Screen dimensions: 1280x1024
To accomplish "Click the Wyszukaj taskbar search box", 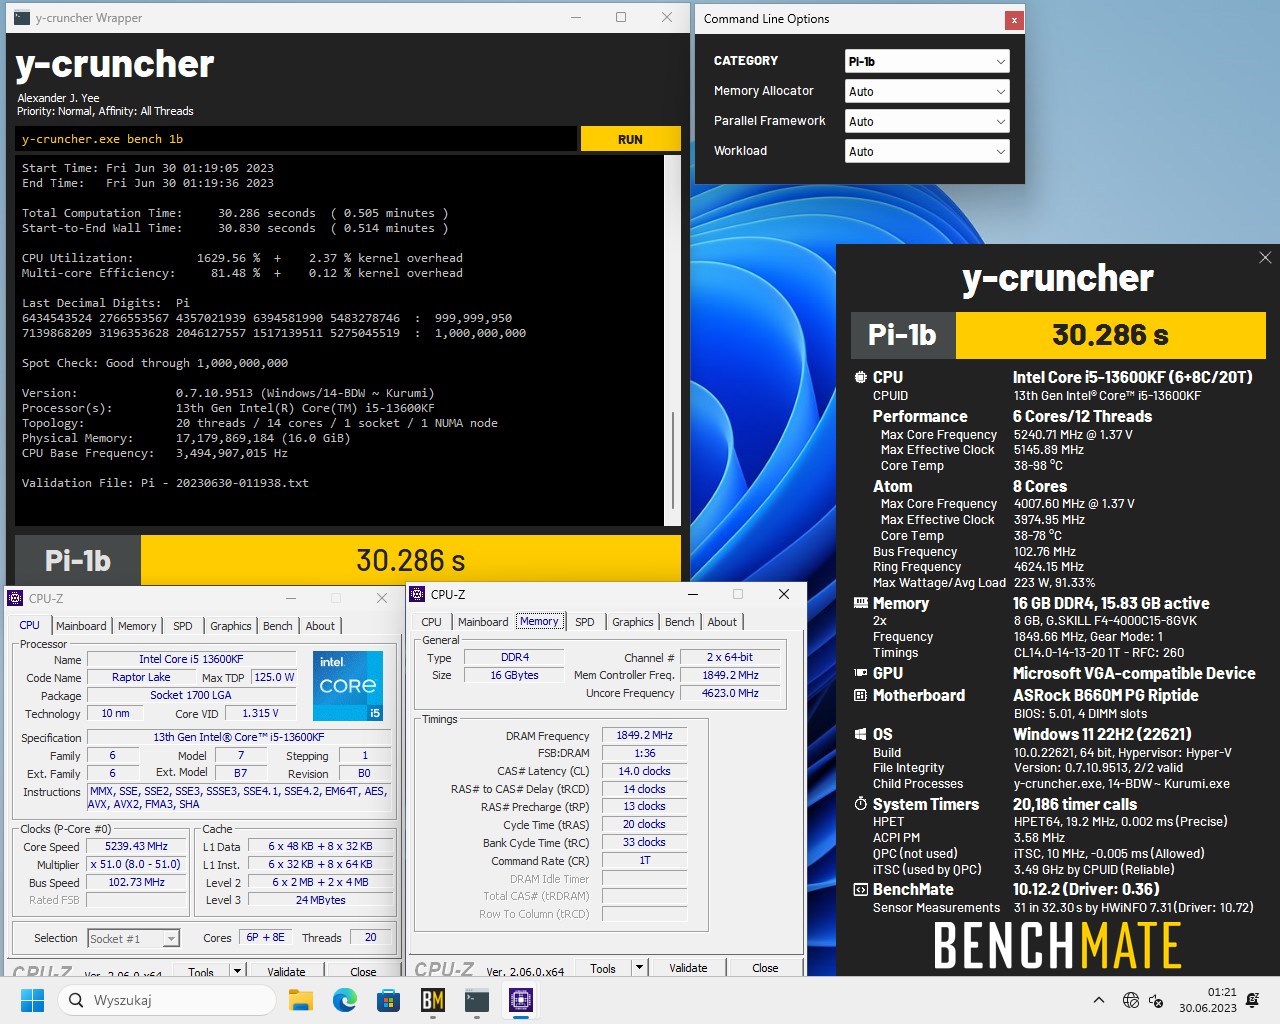I will click(167, 1000).
